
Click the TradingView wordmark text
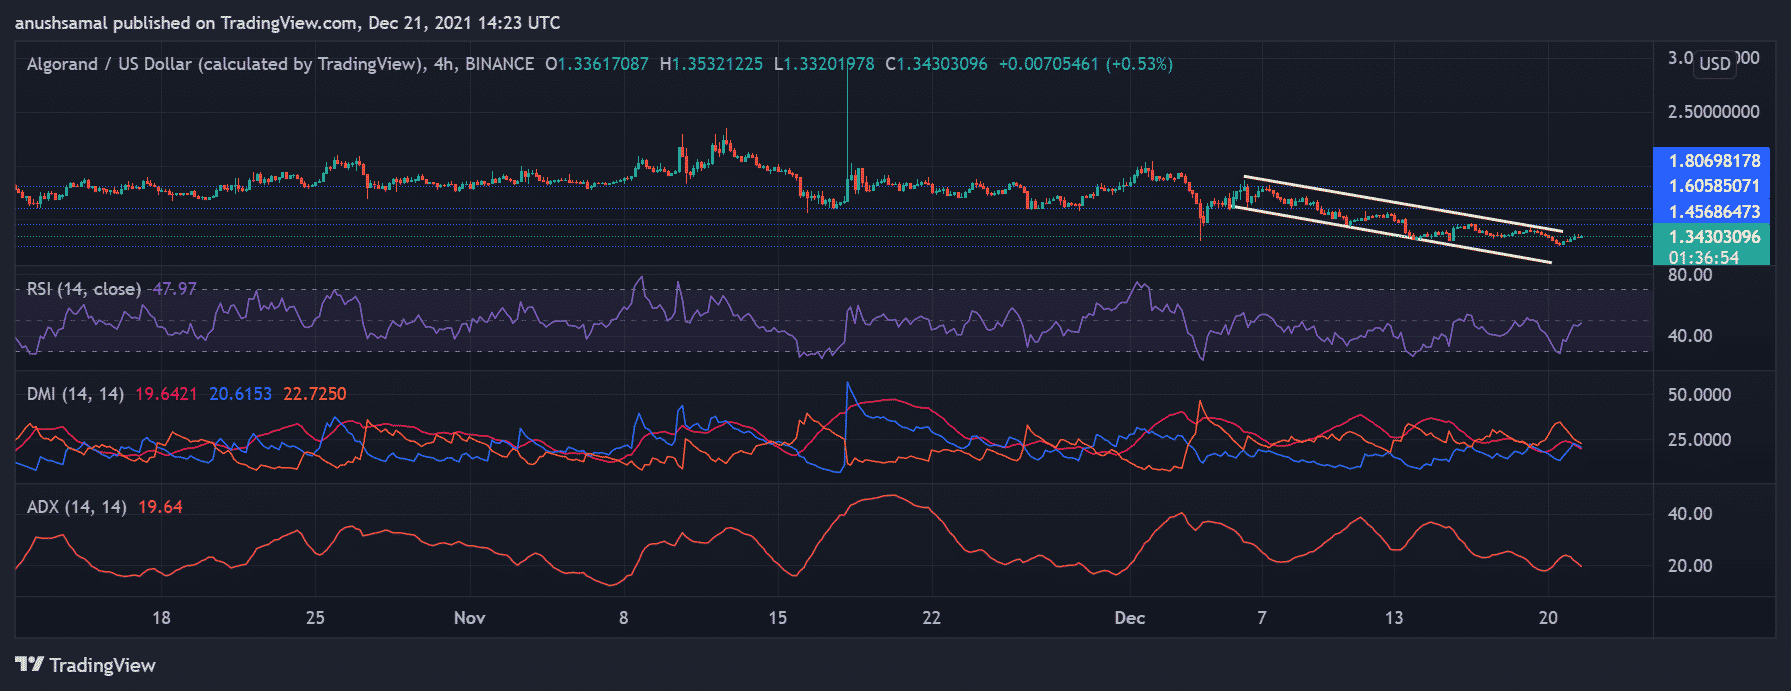[102, 665]
